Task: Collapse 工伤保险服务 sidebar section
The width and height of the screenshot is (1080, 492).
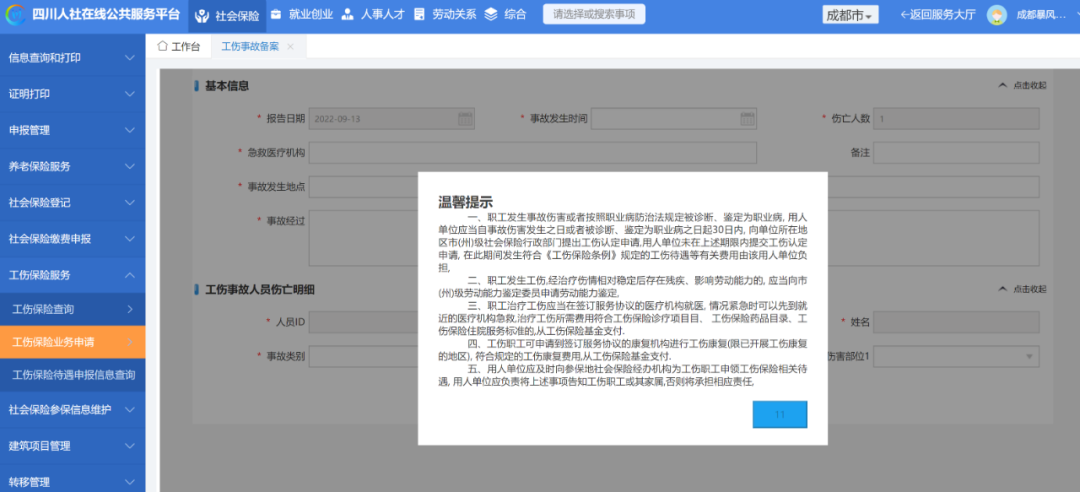Action: point(72,275)
